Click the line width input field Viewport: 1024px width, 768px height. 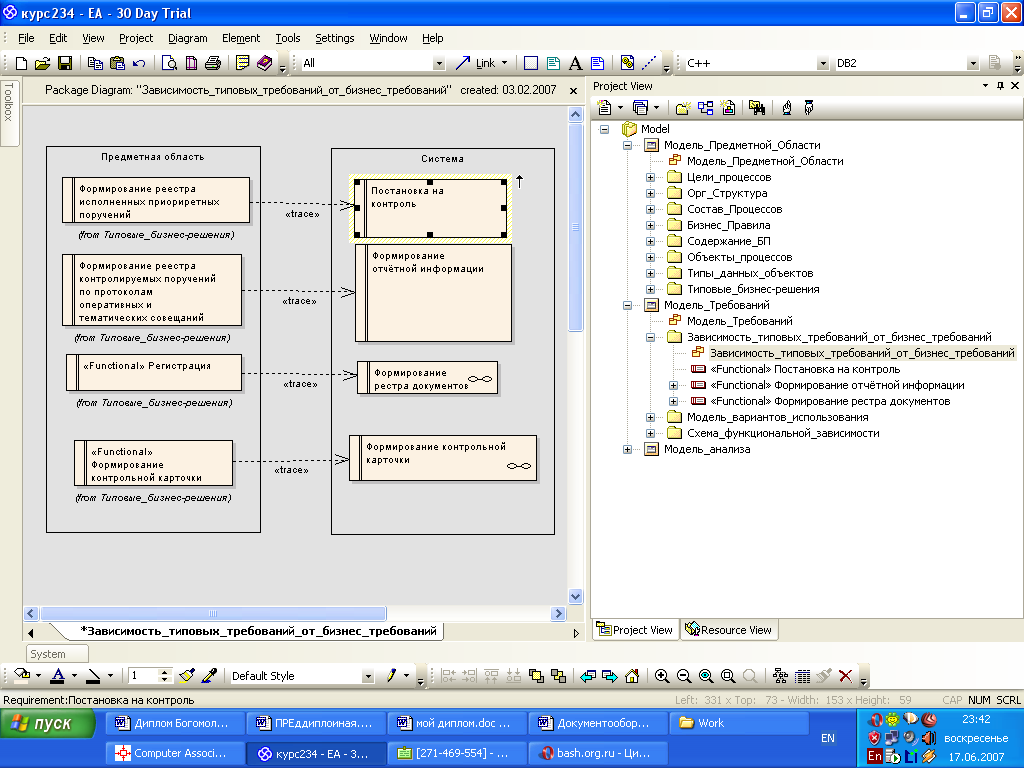click(x=144, y=676)
